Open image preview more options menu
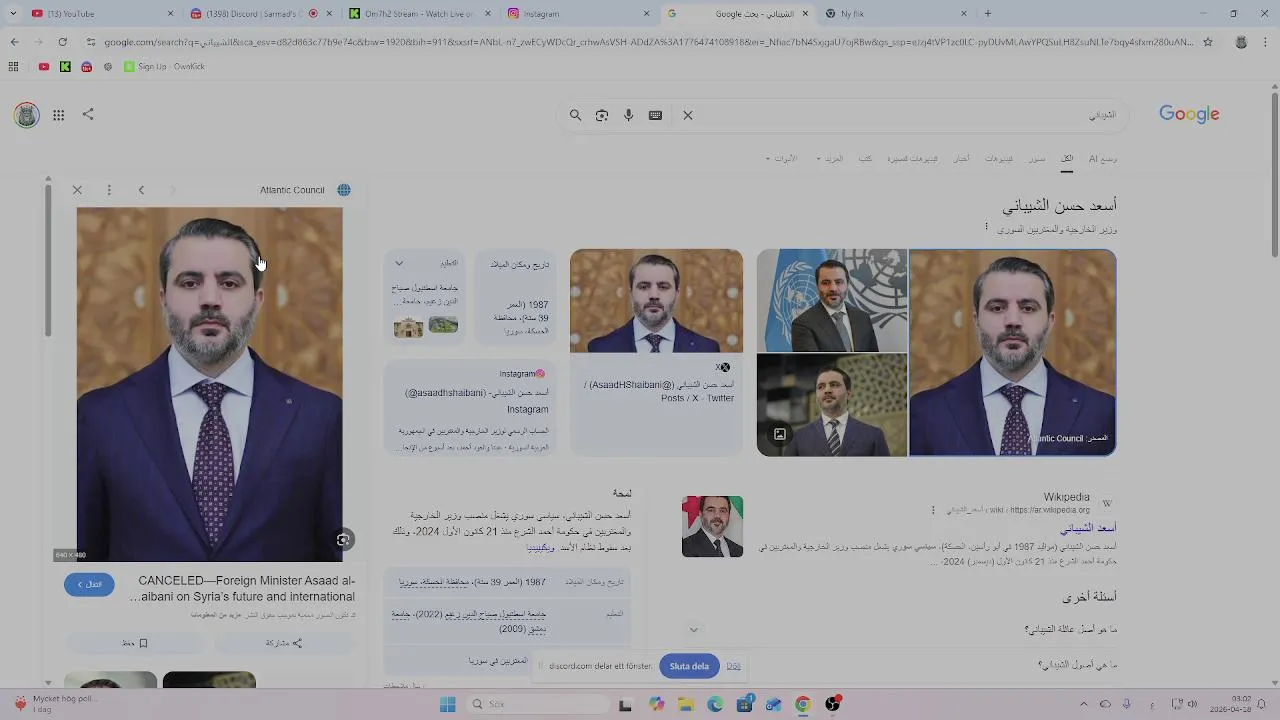The width and height of the screenshot is (1280, 720). (109, 190)
